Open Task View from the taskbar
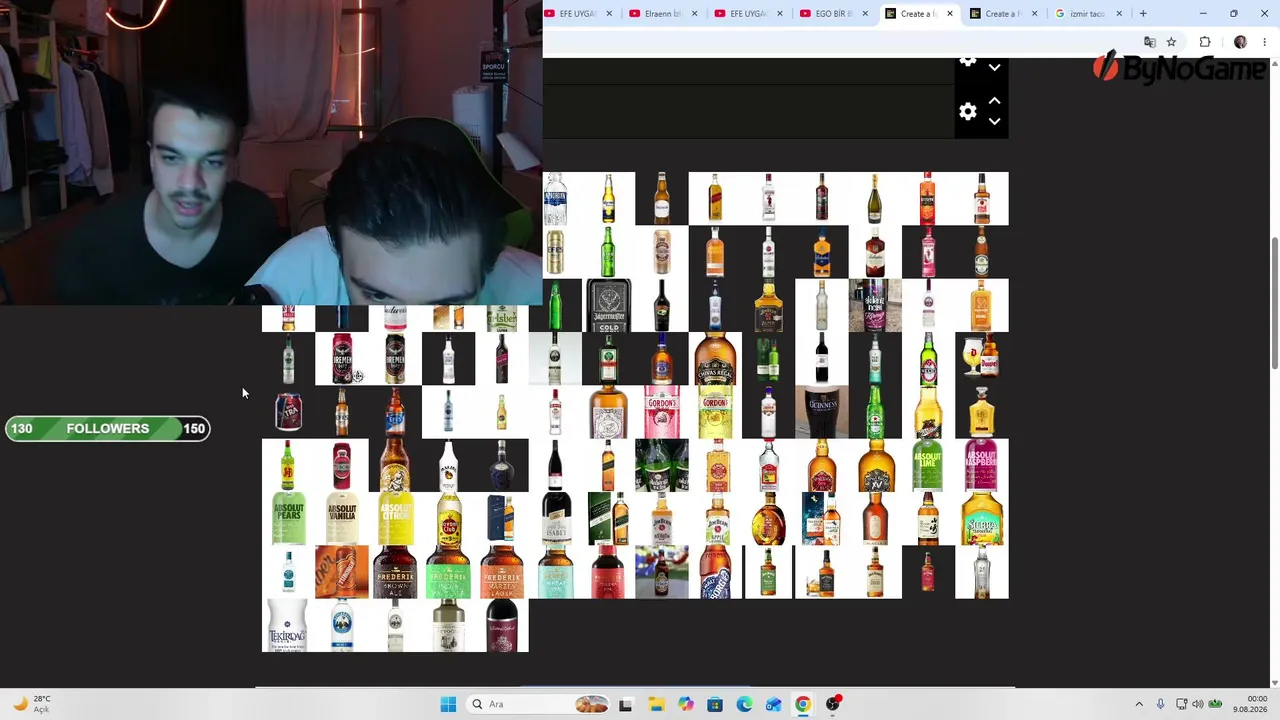 point(625,704)
